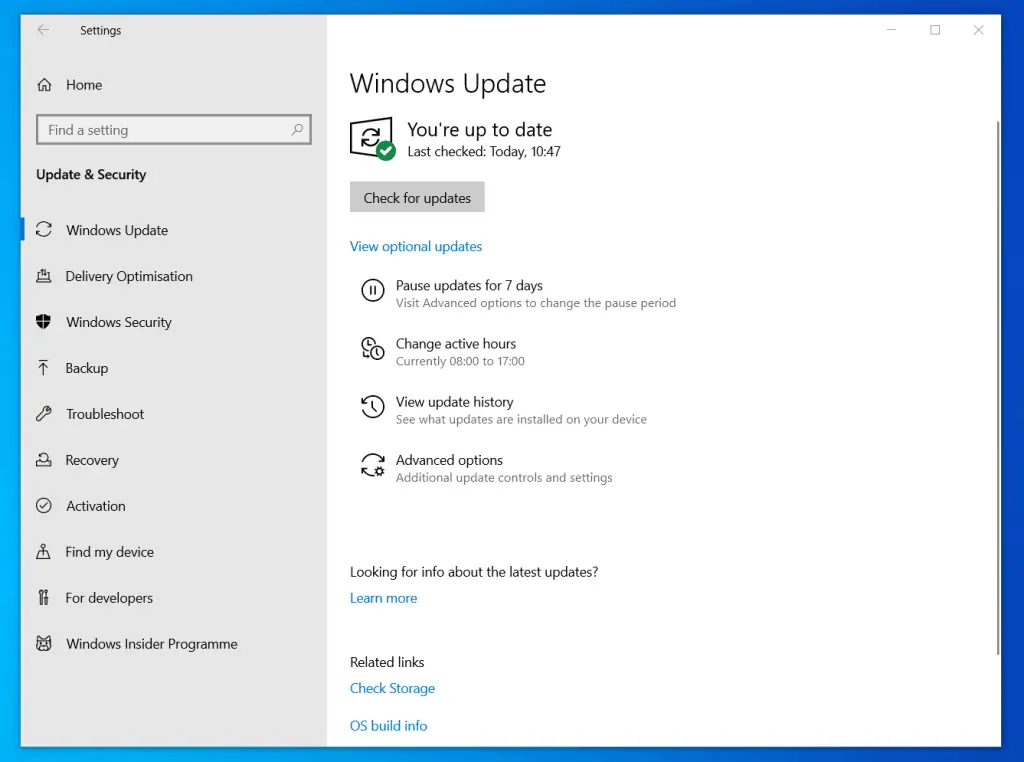
Task: Click Pause updates for 7 days
Action: [x=469, y=285]
